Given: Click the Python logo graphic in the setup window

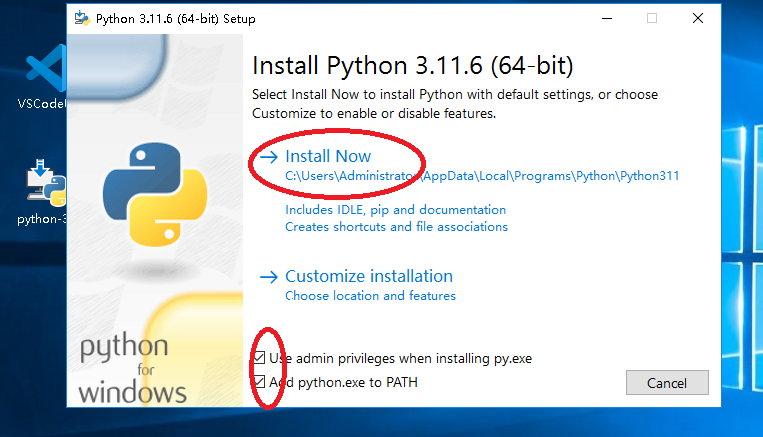Looking at the screenshot, I should [155, 194].
